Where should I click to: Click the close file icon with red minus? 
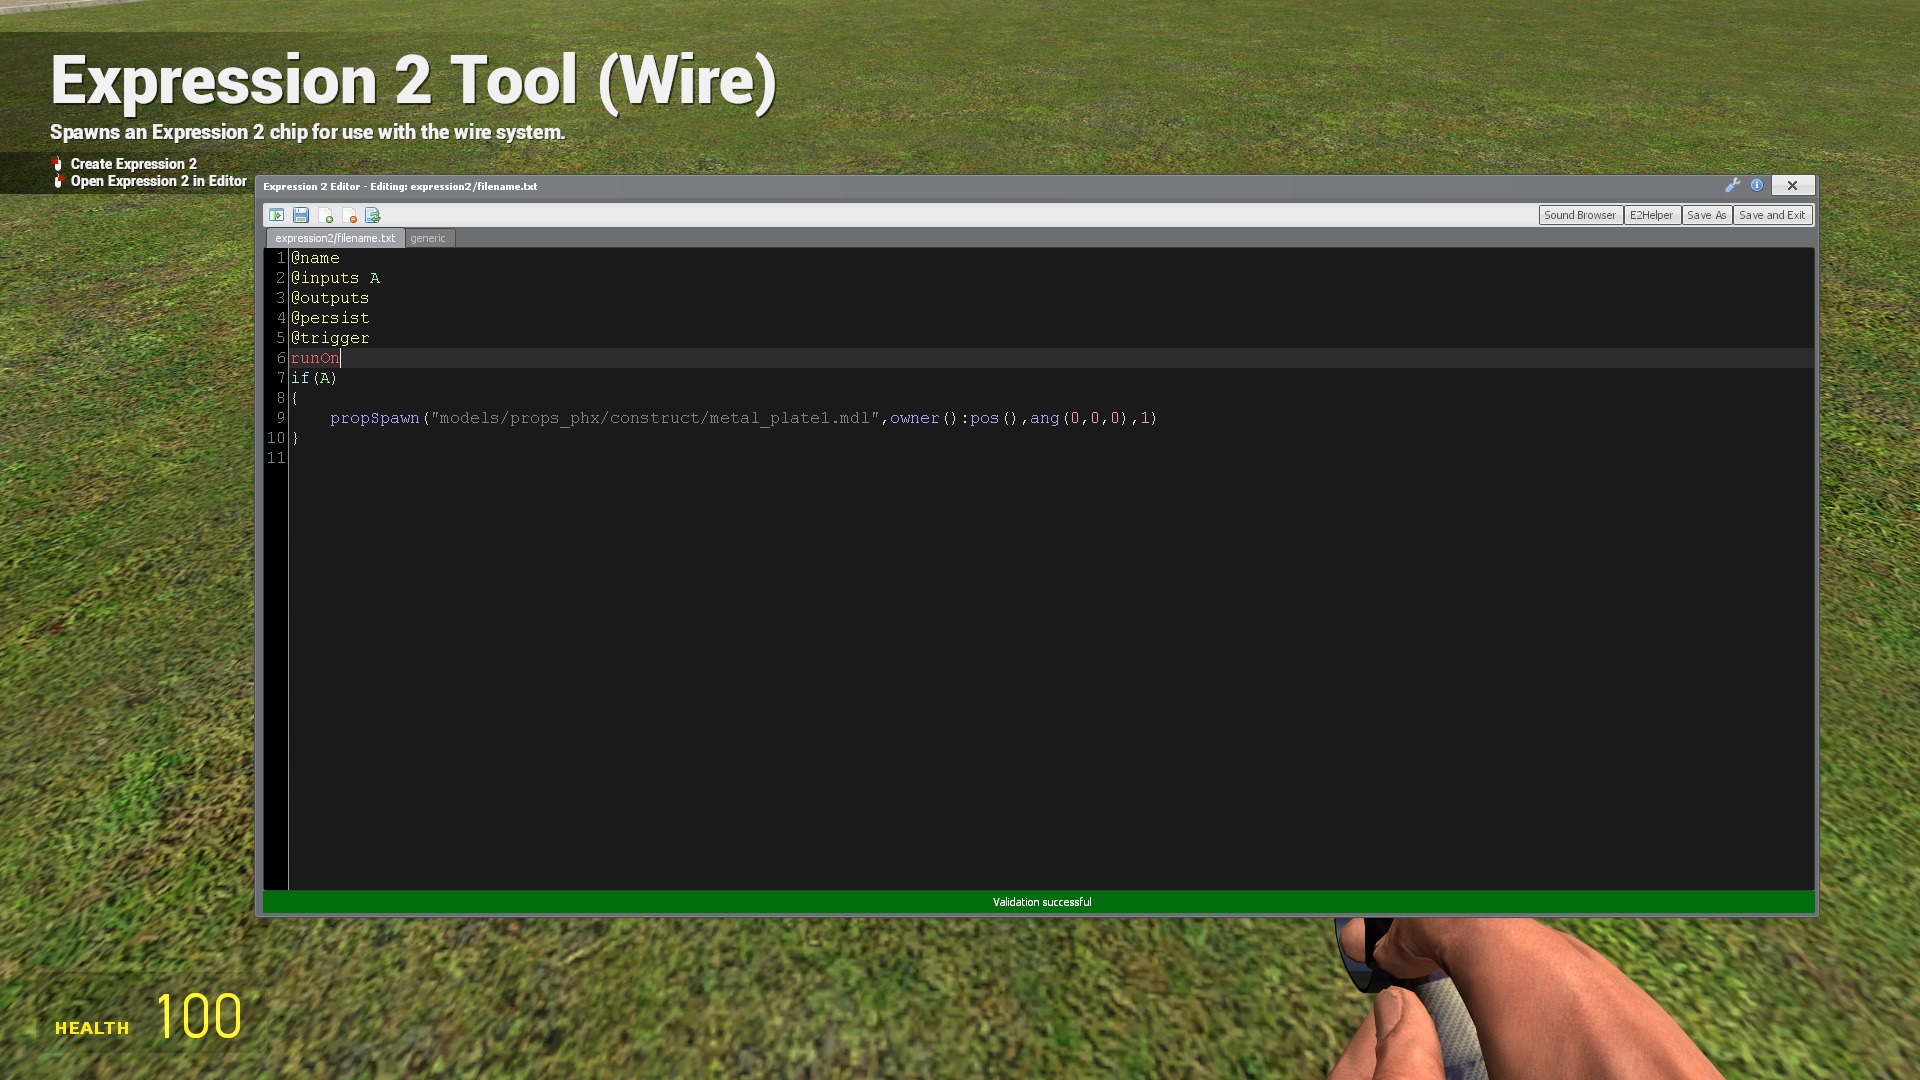[351, 215]
